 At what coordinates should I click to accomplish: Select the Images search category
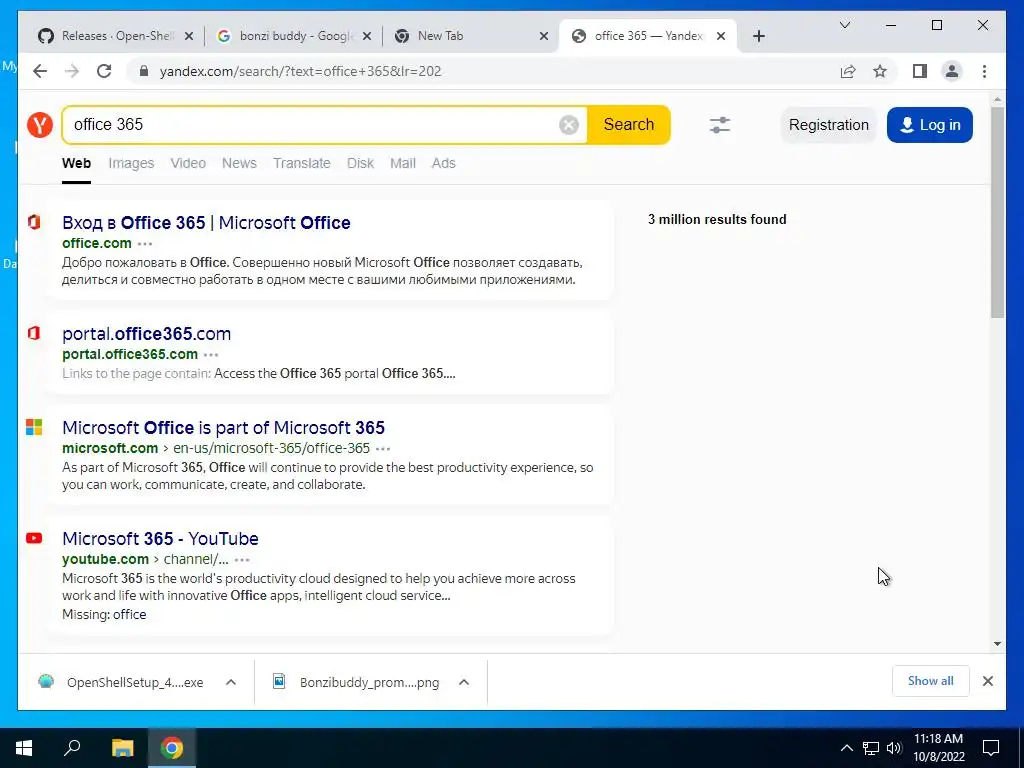[x=131, y=163]
